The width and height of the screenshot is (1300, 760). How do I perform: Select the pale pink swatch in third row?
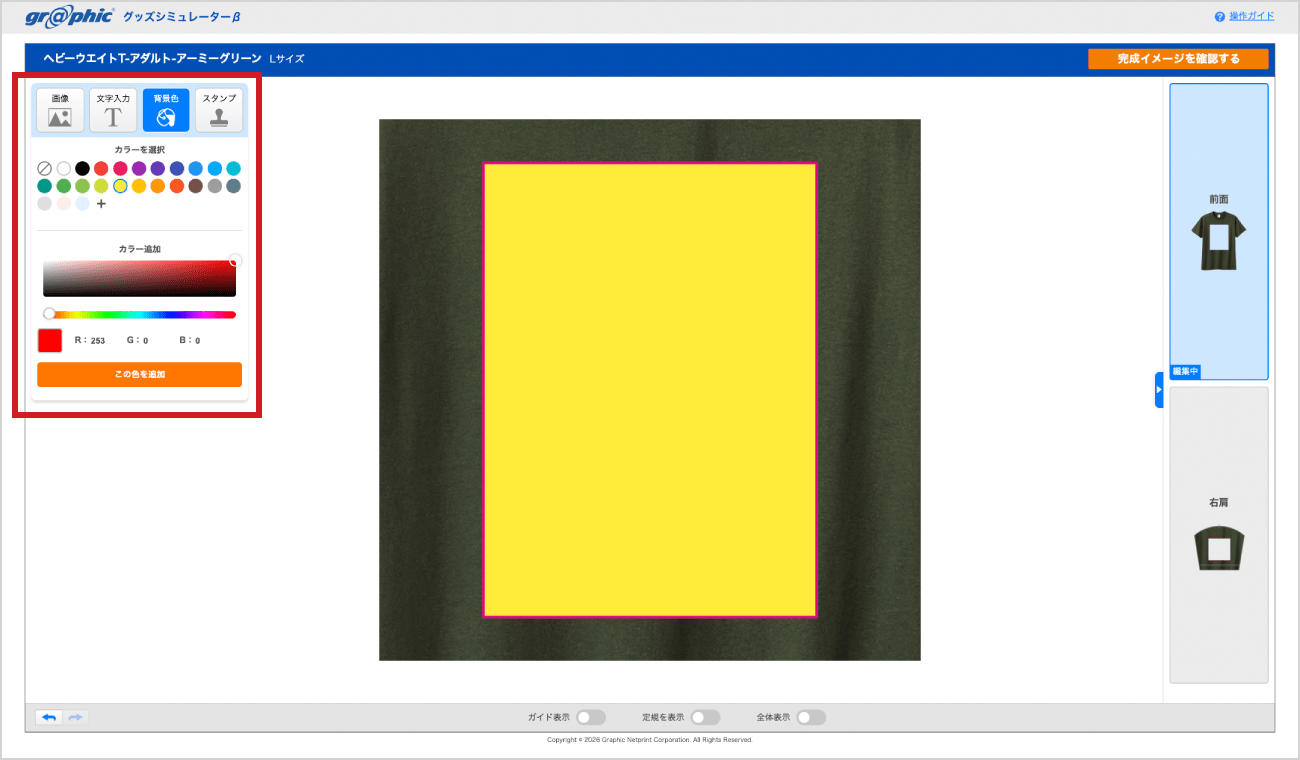[63, 204]
